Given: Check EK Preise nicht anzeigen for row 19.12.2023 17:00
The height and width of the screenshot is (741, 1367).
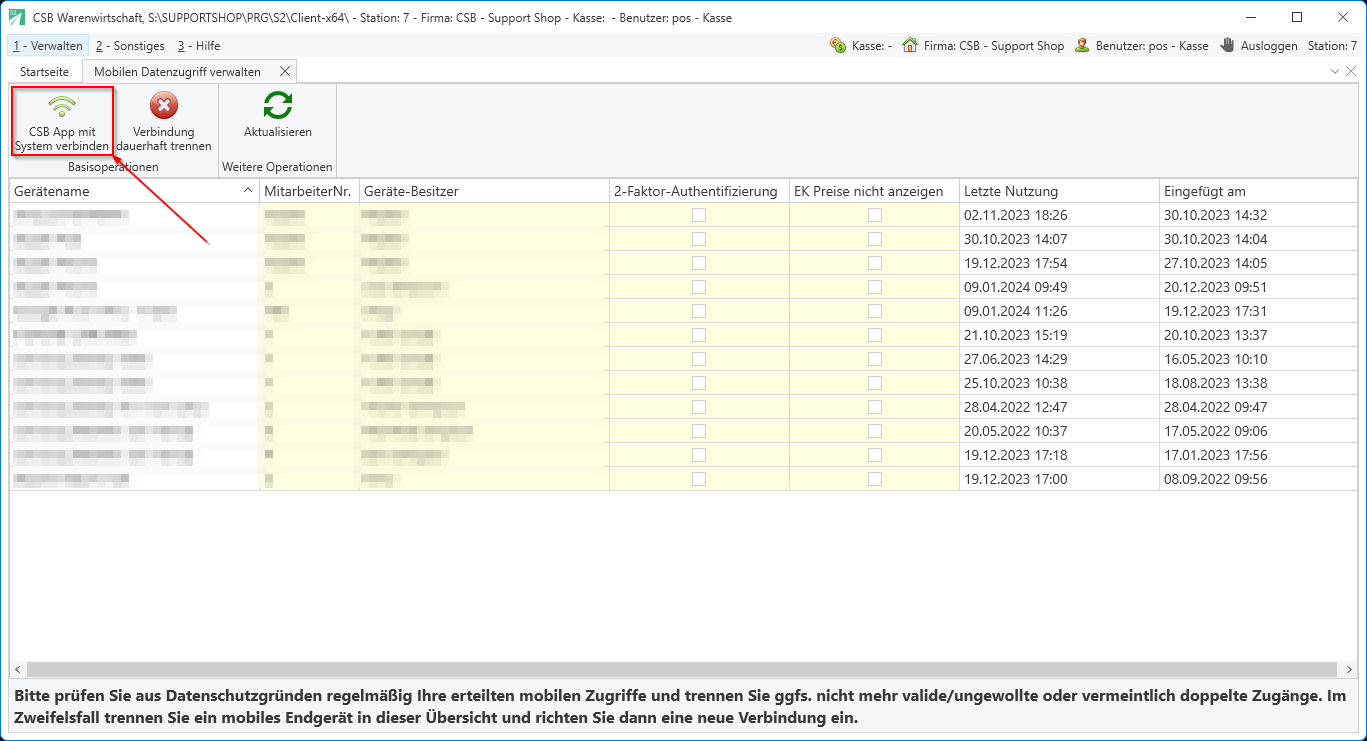Looking at the screenshot, I should pyautogui.click(x=875, y=479).
